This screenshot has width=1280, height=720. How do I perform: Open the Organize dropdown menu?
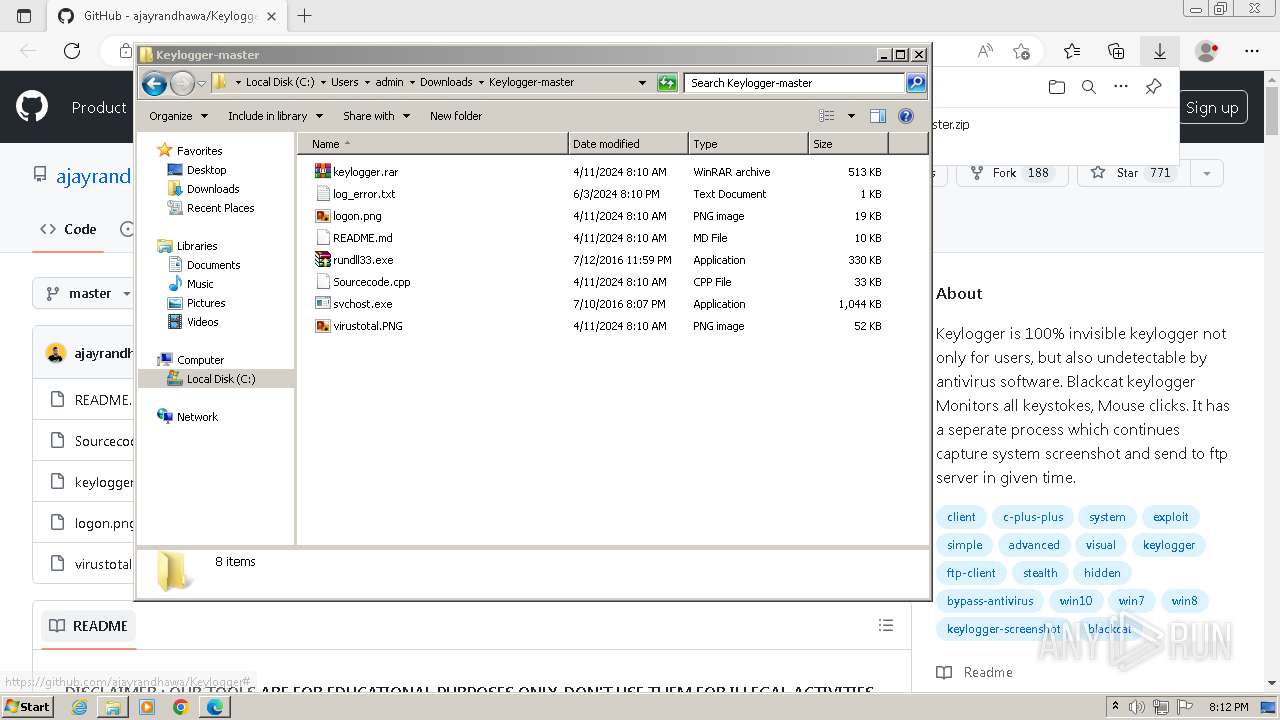178,116
